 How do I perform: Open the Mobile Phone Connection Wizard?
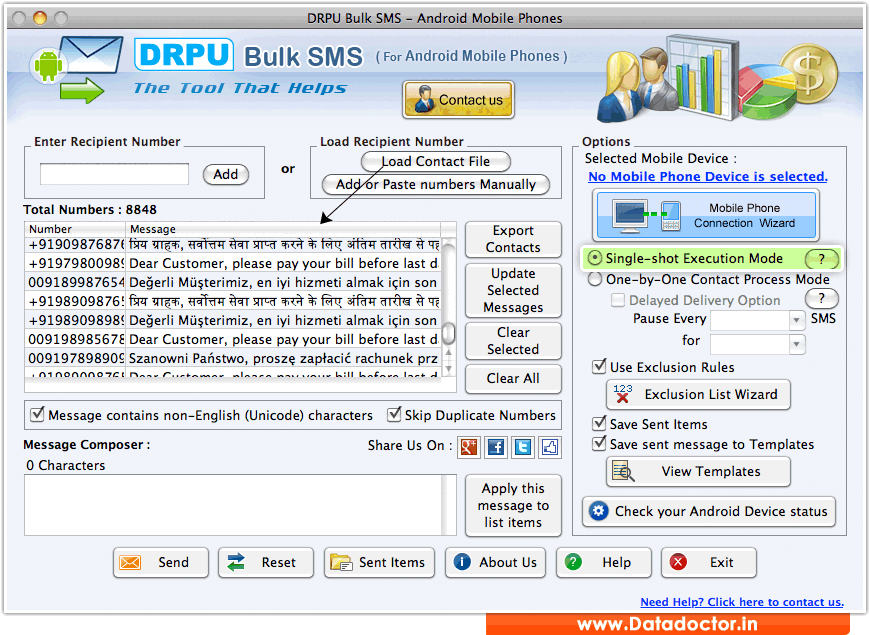coord(706,215)
